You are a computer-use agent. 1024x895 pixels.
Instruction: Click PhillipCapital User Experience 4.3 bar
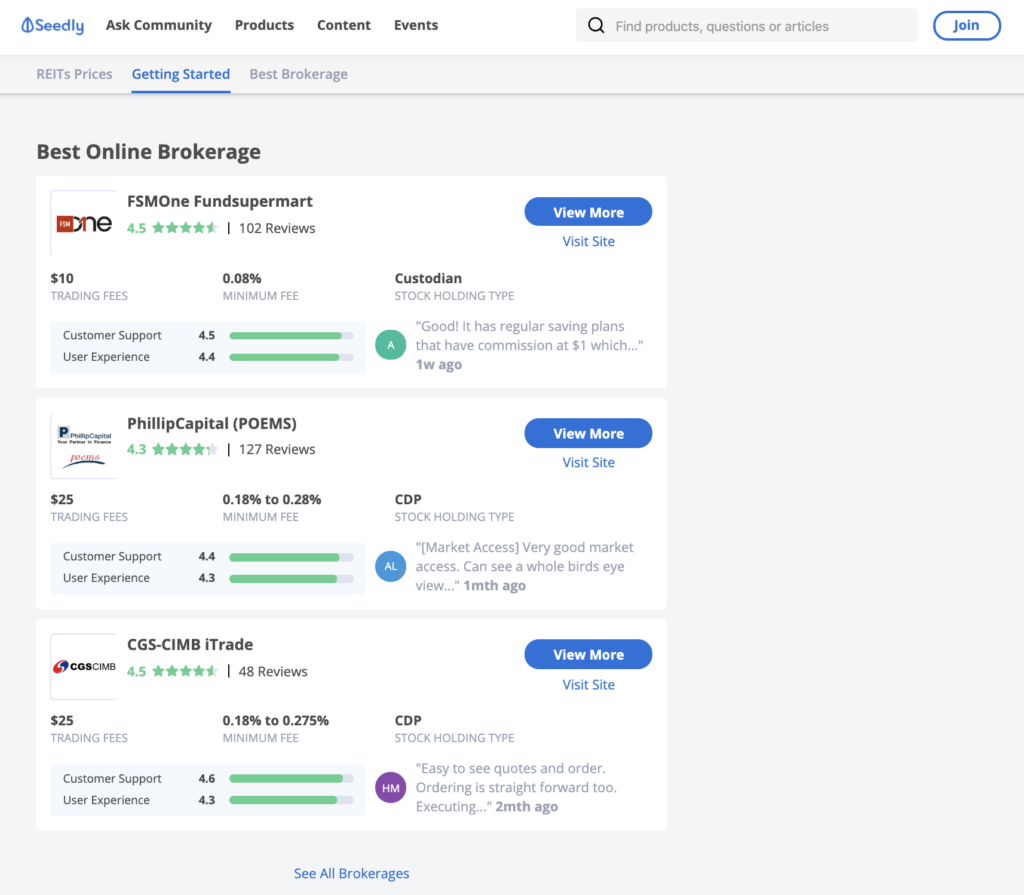tap(291, 579)
